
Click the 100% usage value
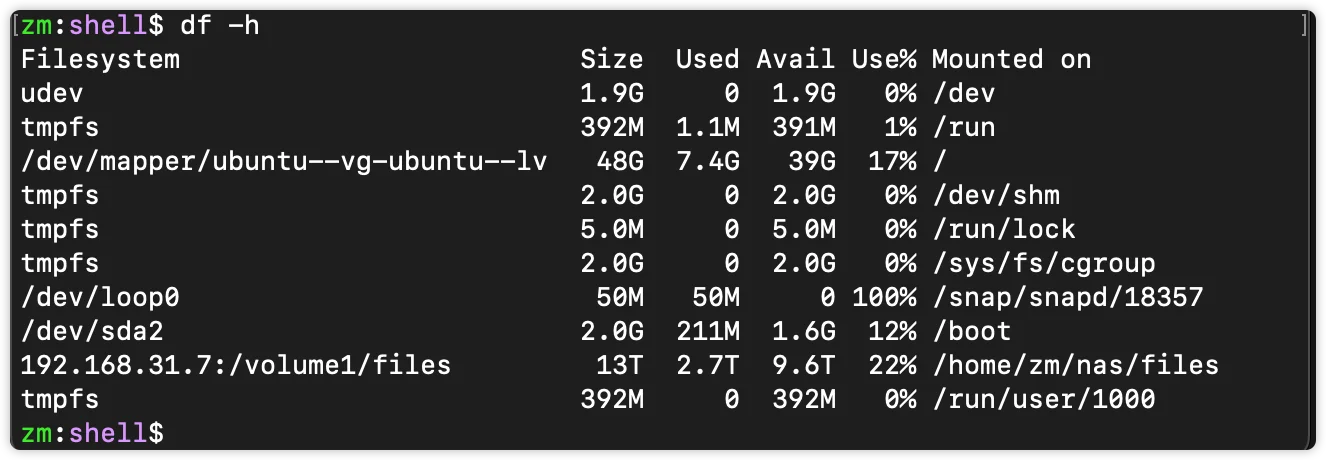[884, 298]
